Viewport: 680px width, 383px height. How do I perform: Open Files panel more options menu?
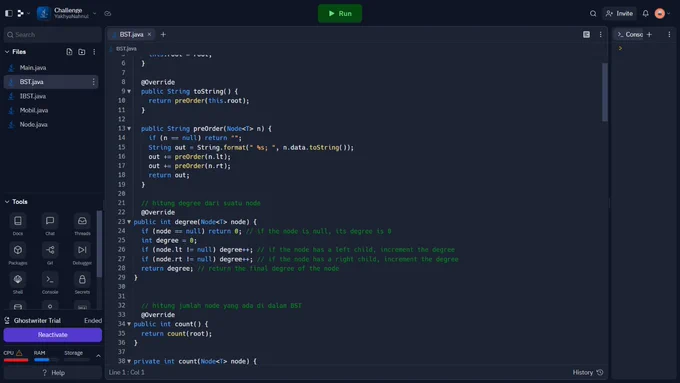[x=94, y=52]
